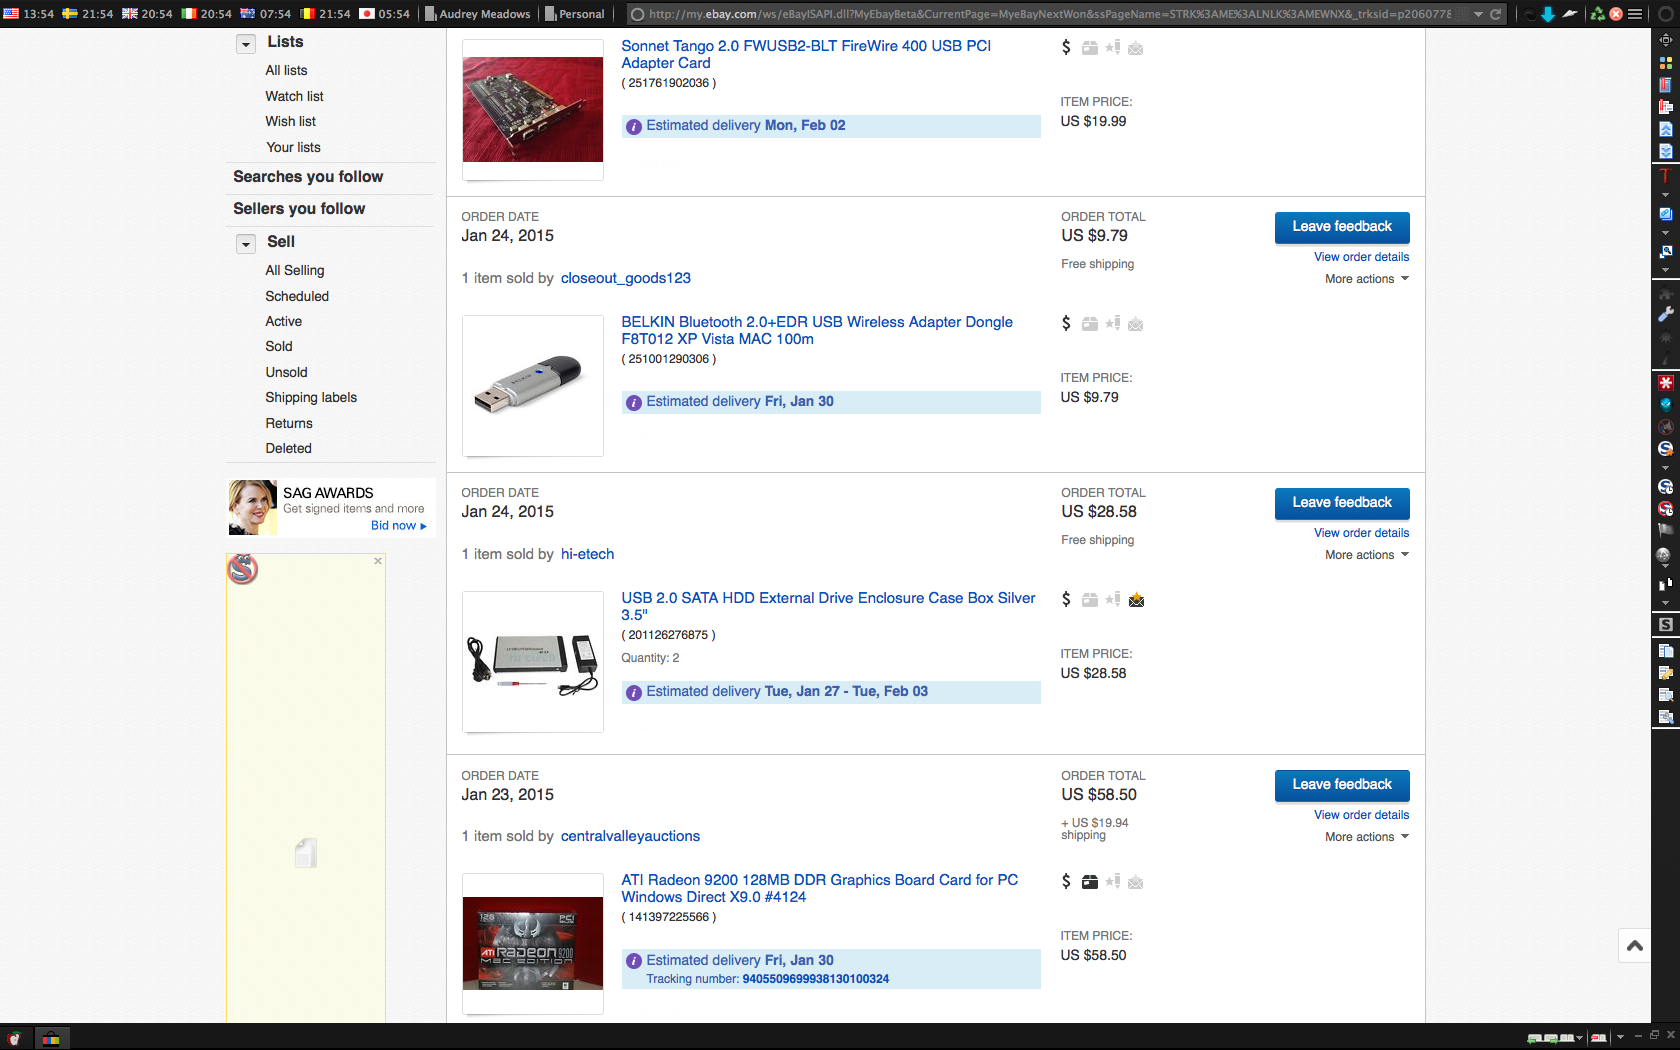This screenshot has height=1050, width=1680.
Task: Click the paid dollar icon for Sonnet Tango
Action: pos(1066,47)
